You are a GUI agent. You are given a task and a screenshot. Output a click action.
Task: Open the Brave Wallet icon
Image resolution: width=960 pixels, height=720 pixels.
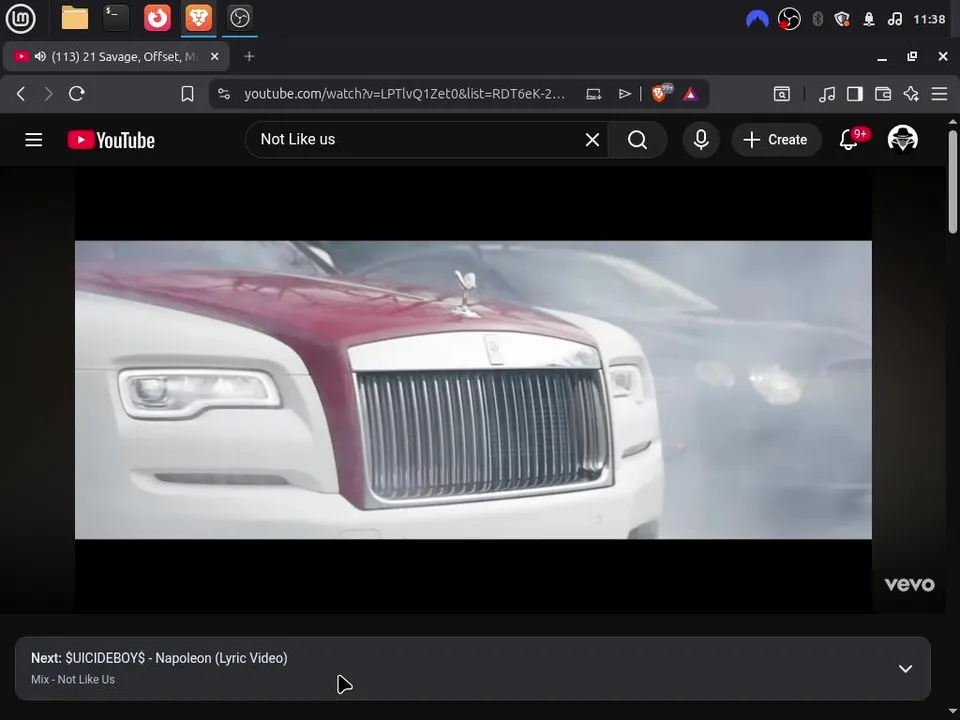883,94
